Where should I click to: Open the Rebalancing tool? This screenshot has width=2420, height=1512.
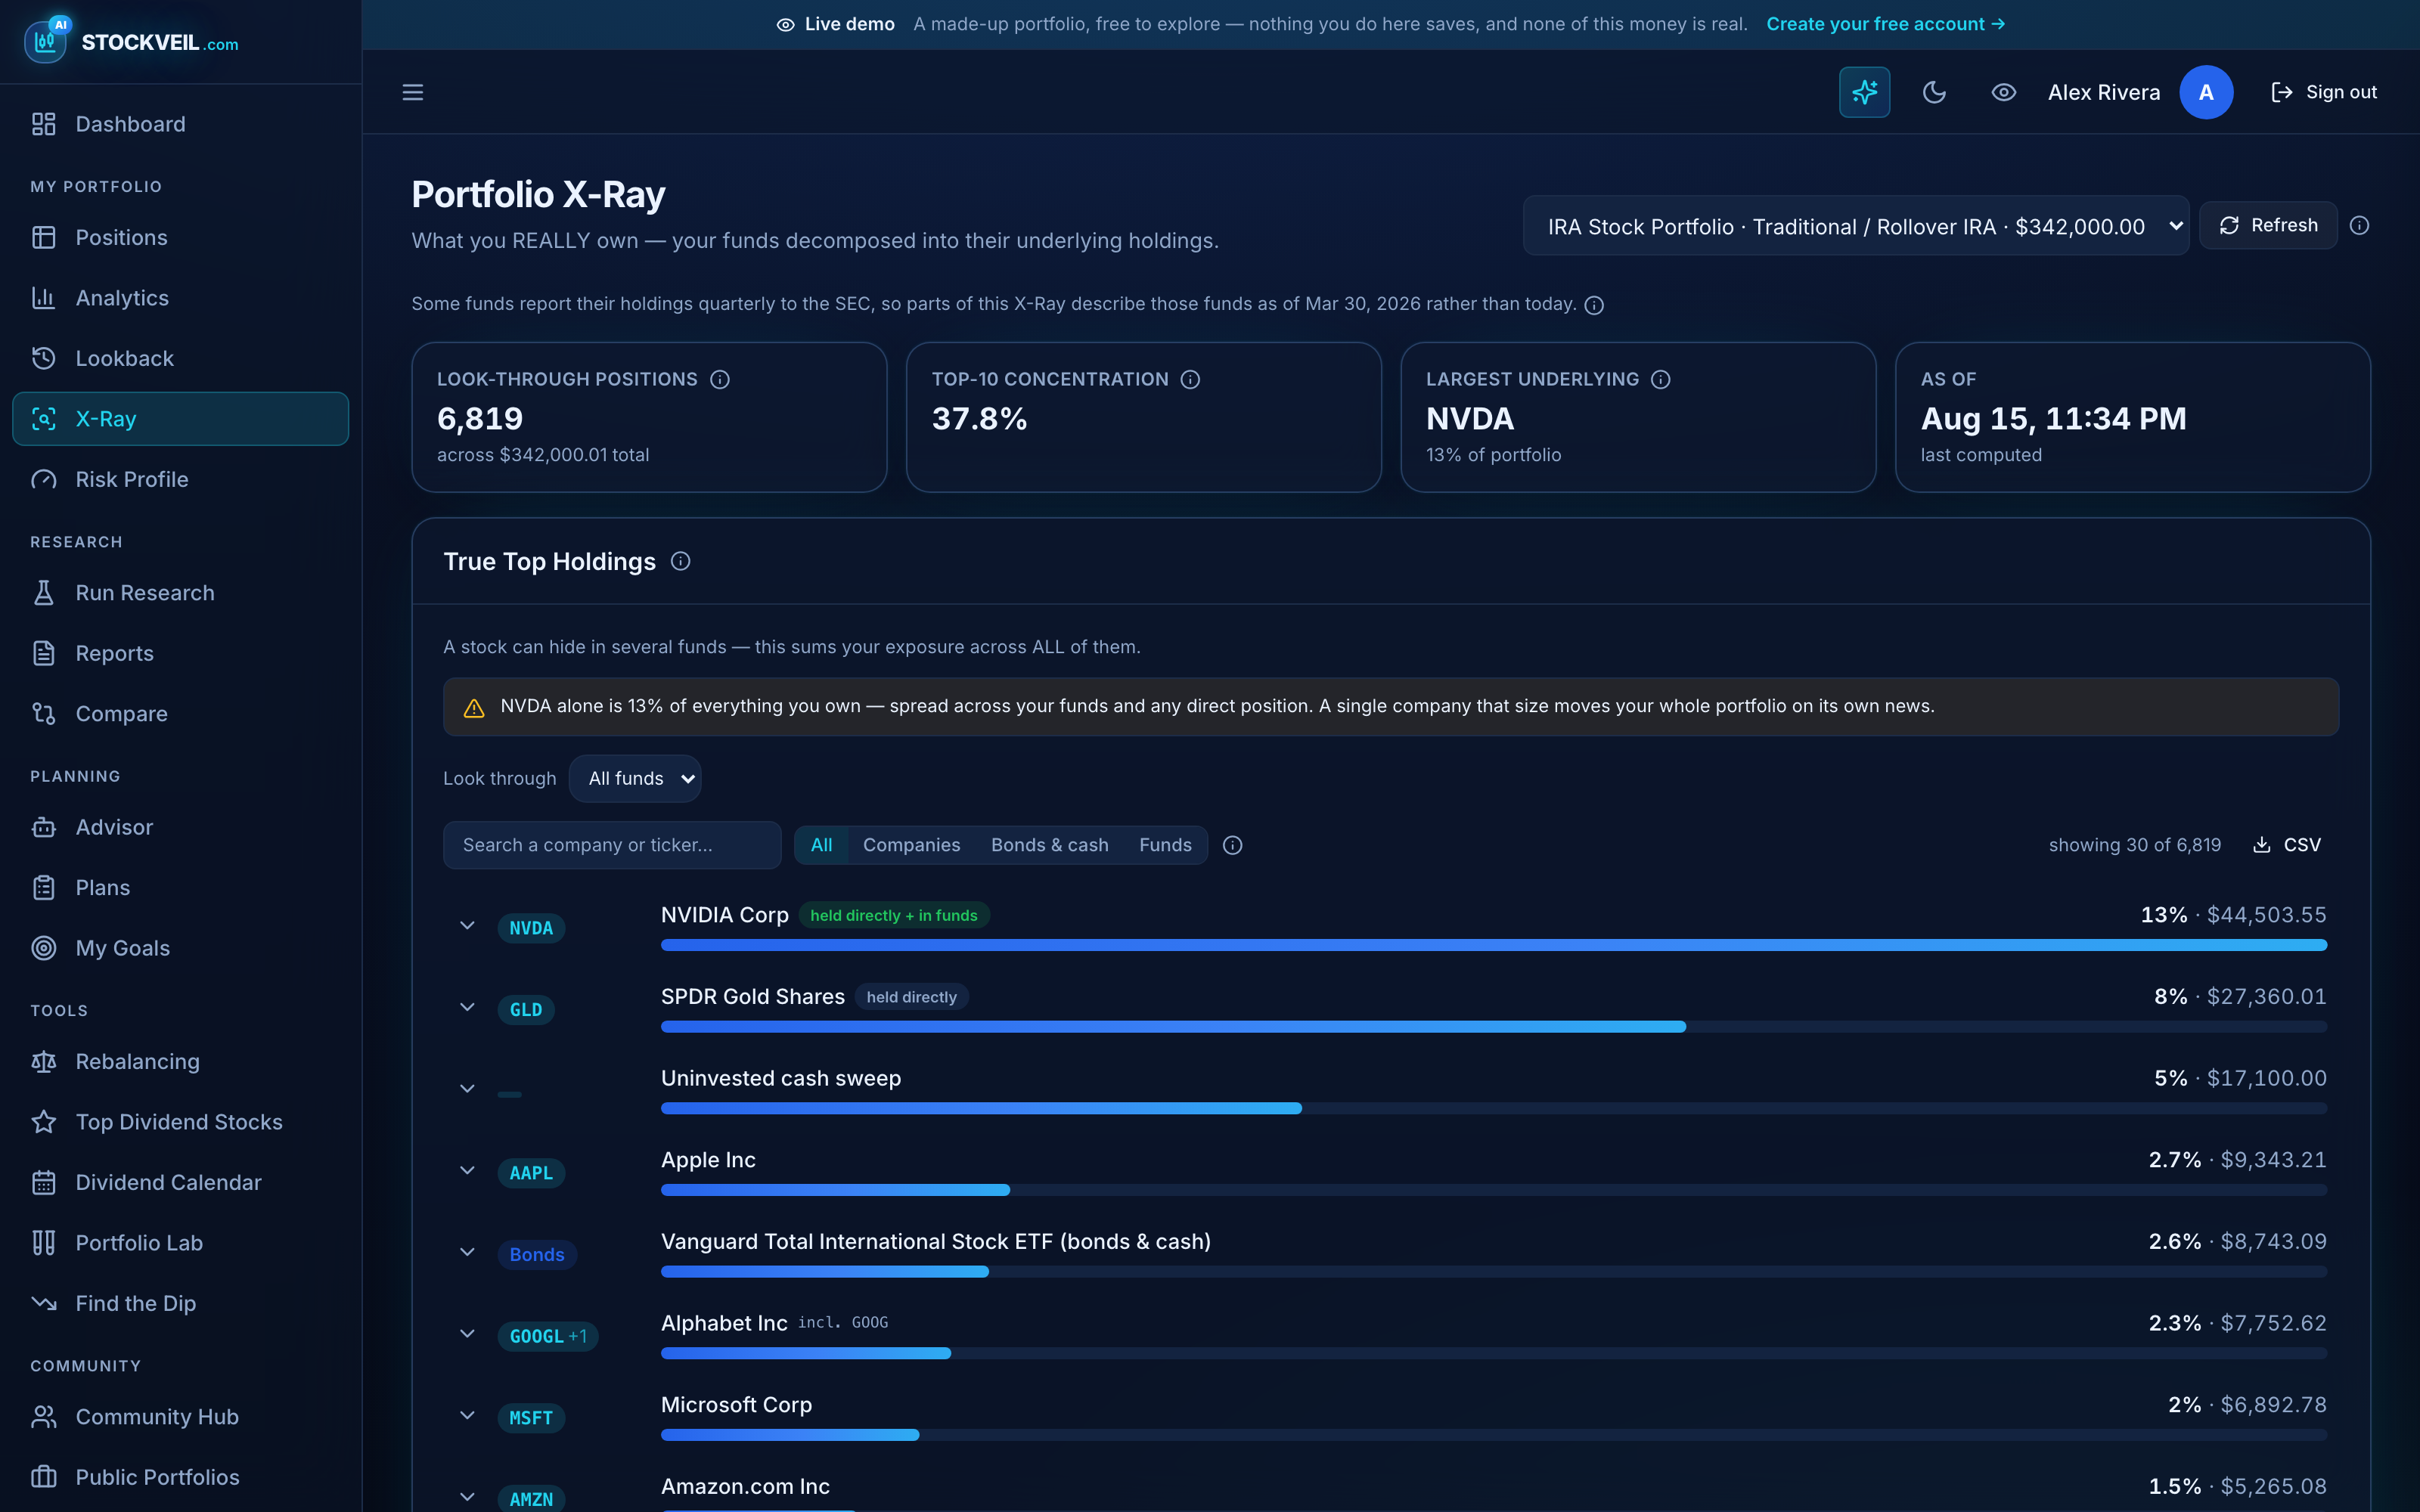click(180, 1062)
